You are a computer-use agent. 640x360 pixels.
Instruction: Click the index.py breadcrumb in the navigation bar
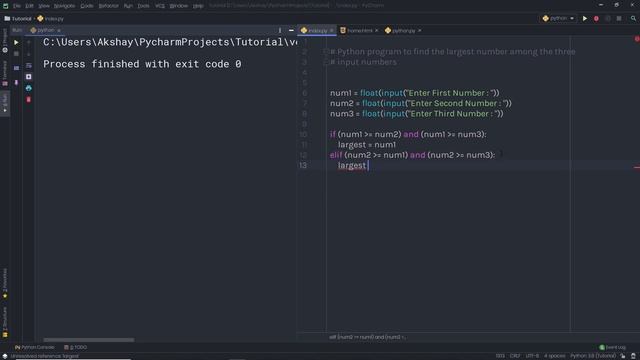[51, 19]
